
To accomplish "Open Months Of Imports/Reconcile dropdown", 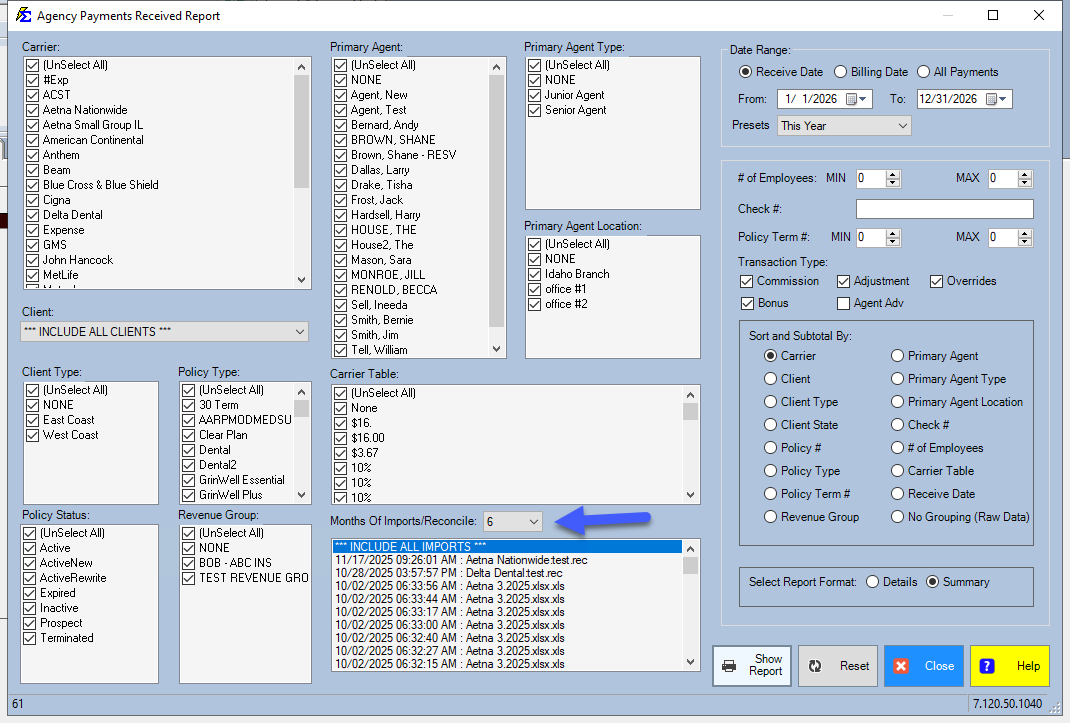I will click(533, 521).
